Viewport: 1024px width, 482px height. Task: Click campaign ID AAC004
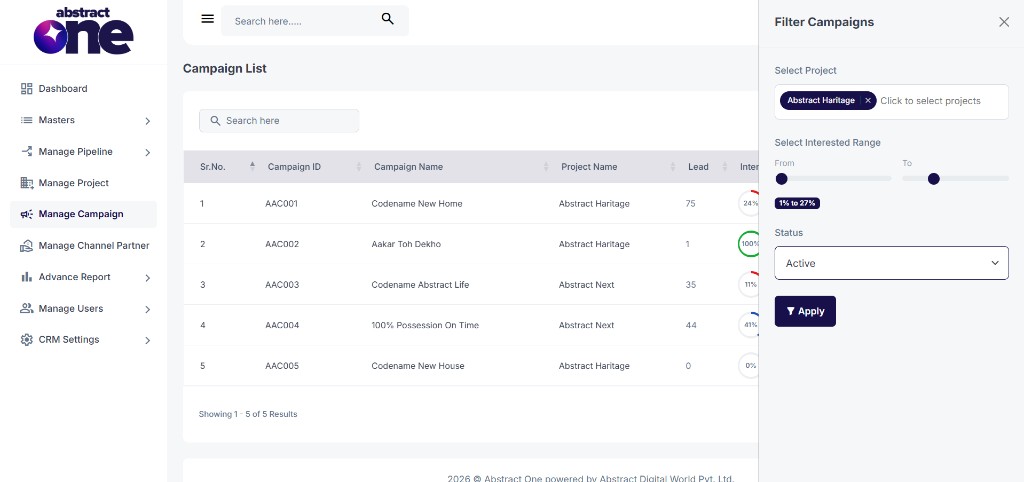(x=282, y=325)
